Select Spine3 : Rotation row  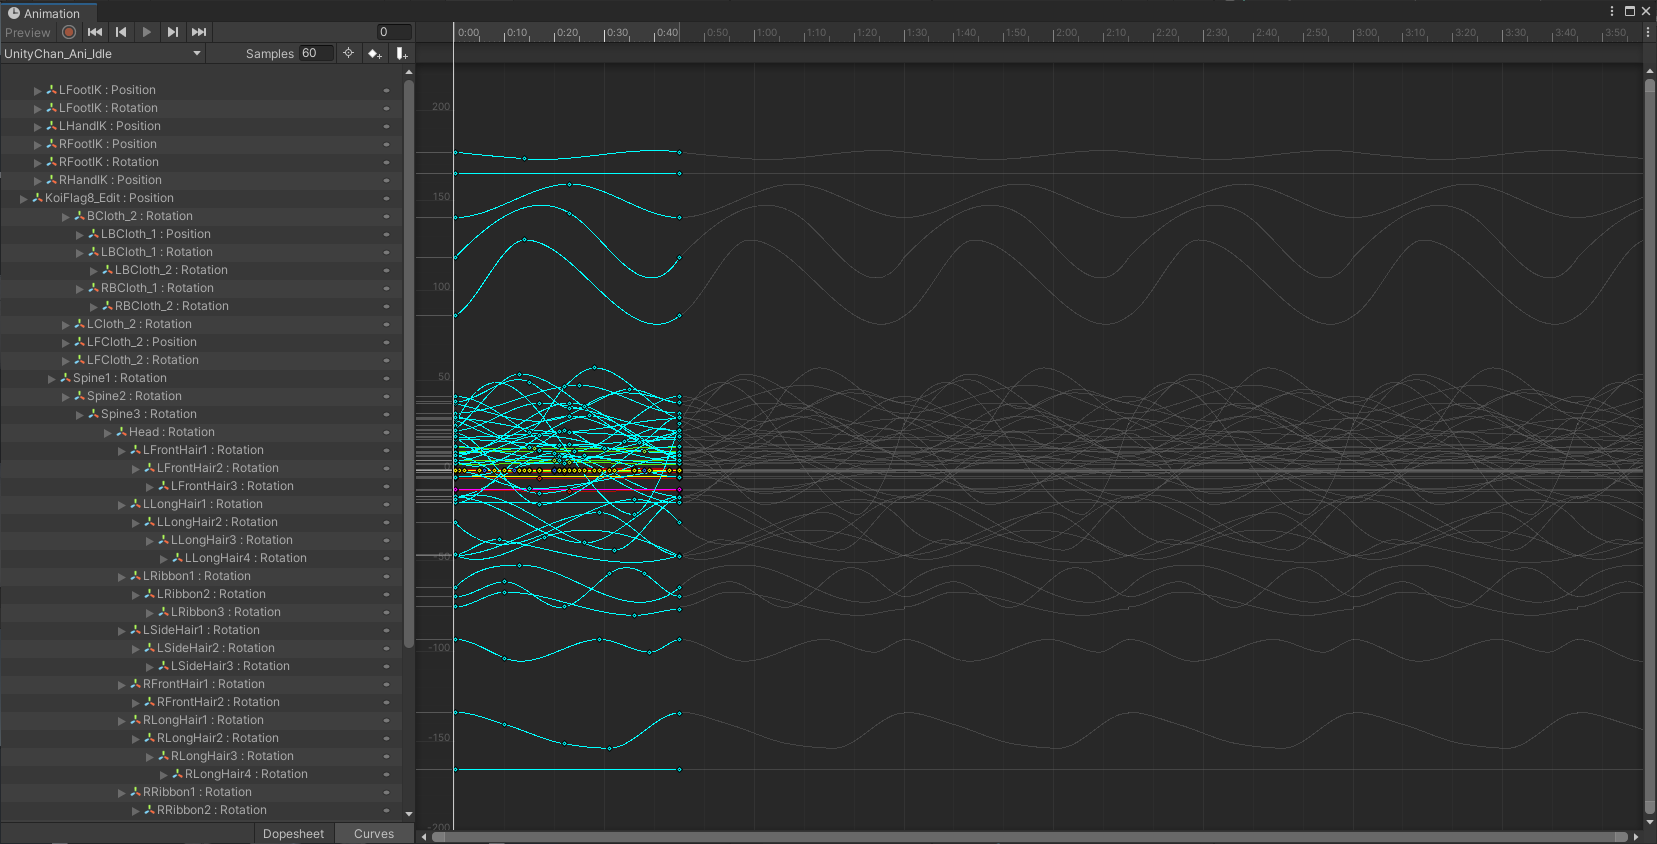pyautogui.click(x=201, y=414)
